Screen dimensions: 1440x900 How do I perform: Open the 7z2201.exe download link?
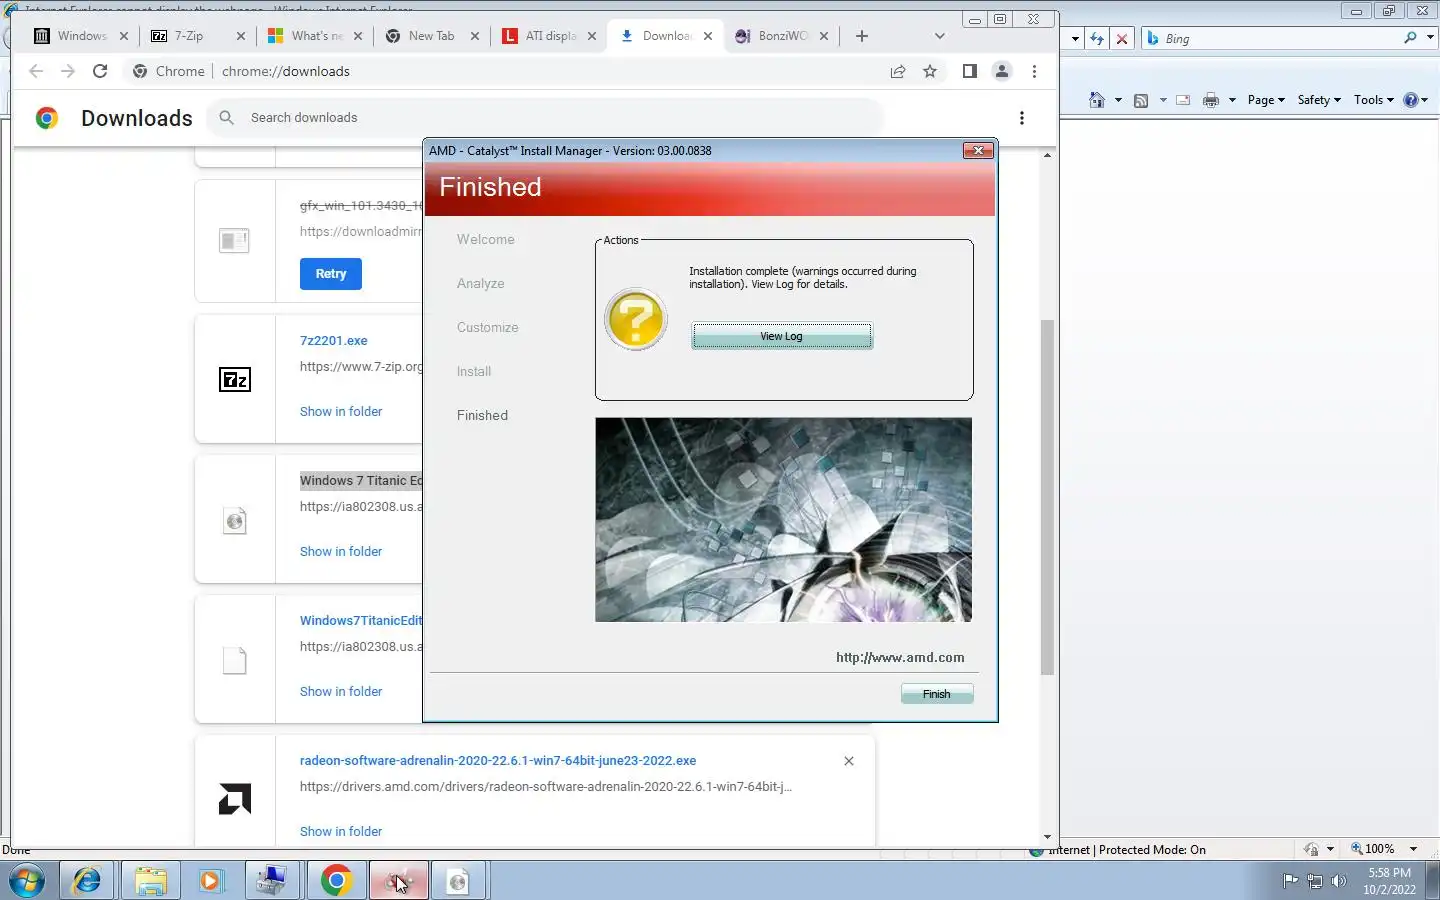point(333,340)
